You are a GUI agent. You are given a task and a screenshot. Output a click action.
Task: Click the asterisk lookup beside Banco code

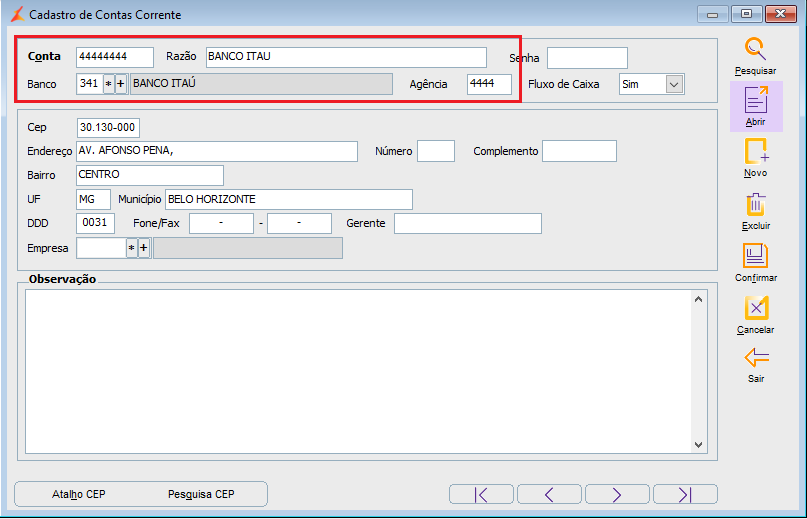click(109, 84)
